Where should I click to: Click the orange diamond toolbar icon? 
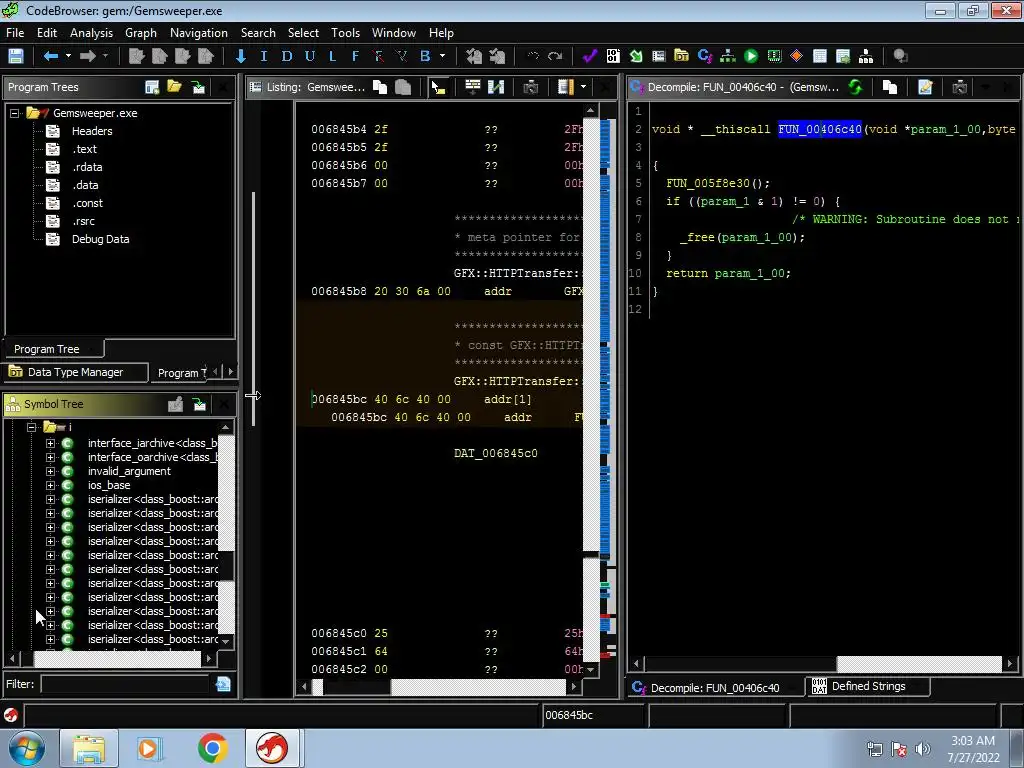(797, 56)
